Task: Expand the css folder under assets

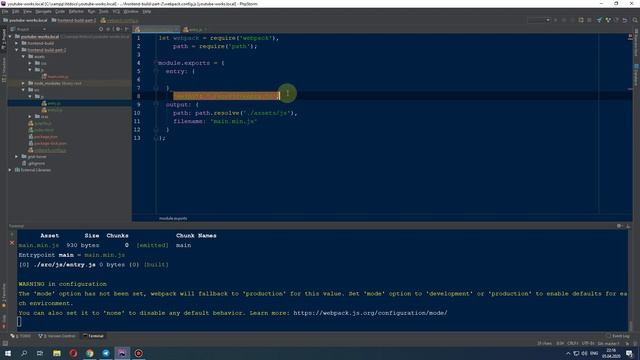Action: point(30,63)
